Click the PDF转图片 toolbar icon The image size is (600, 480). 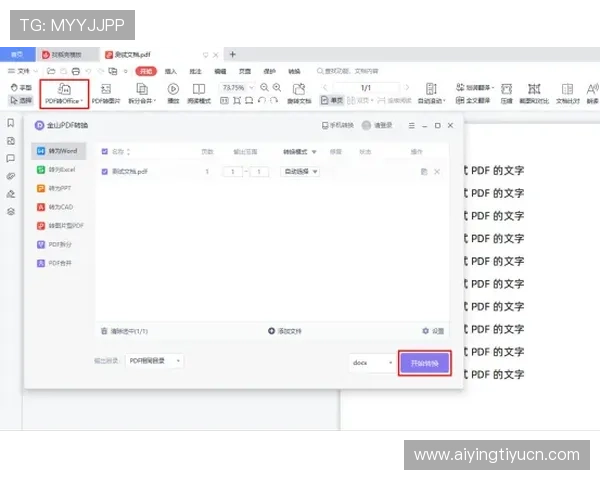[106, 94]
